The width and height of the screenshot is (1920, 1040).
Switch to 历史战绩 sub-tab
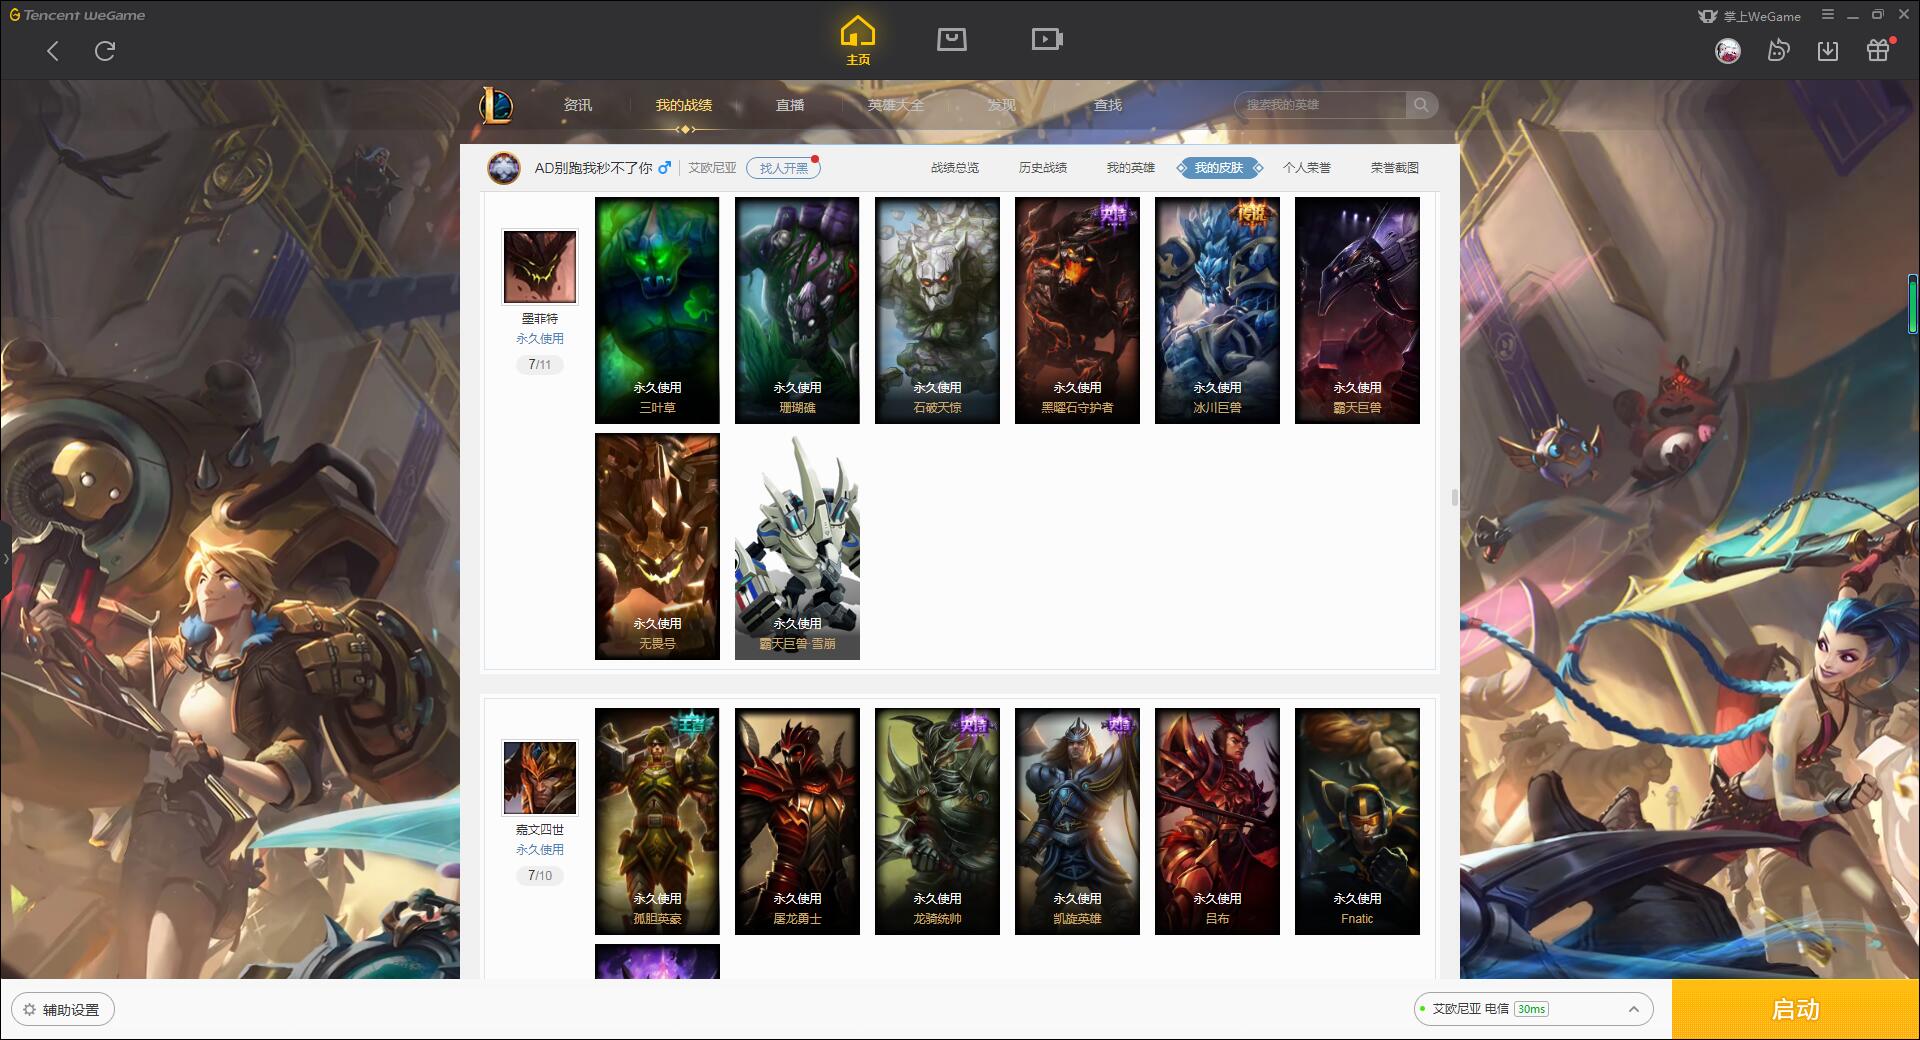pyautogui.click(x=1043, y=168)
